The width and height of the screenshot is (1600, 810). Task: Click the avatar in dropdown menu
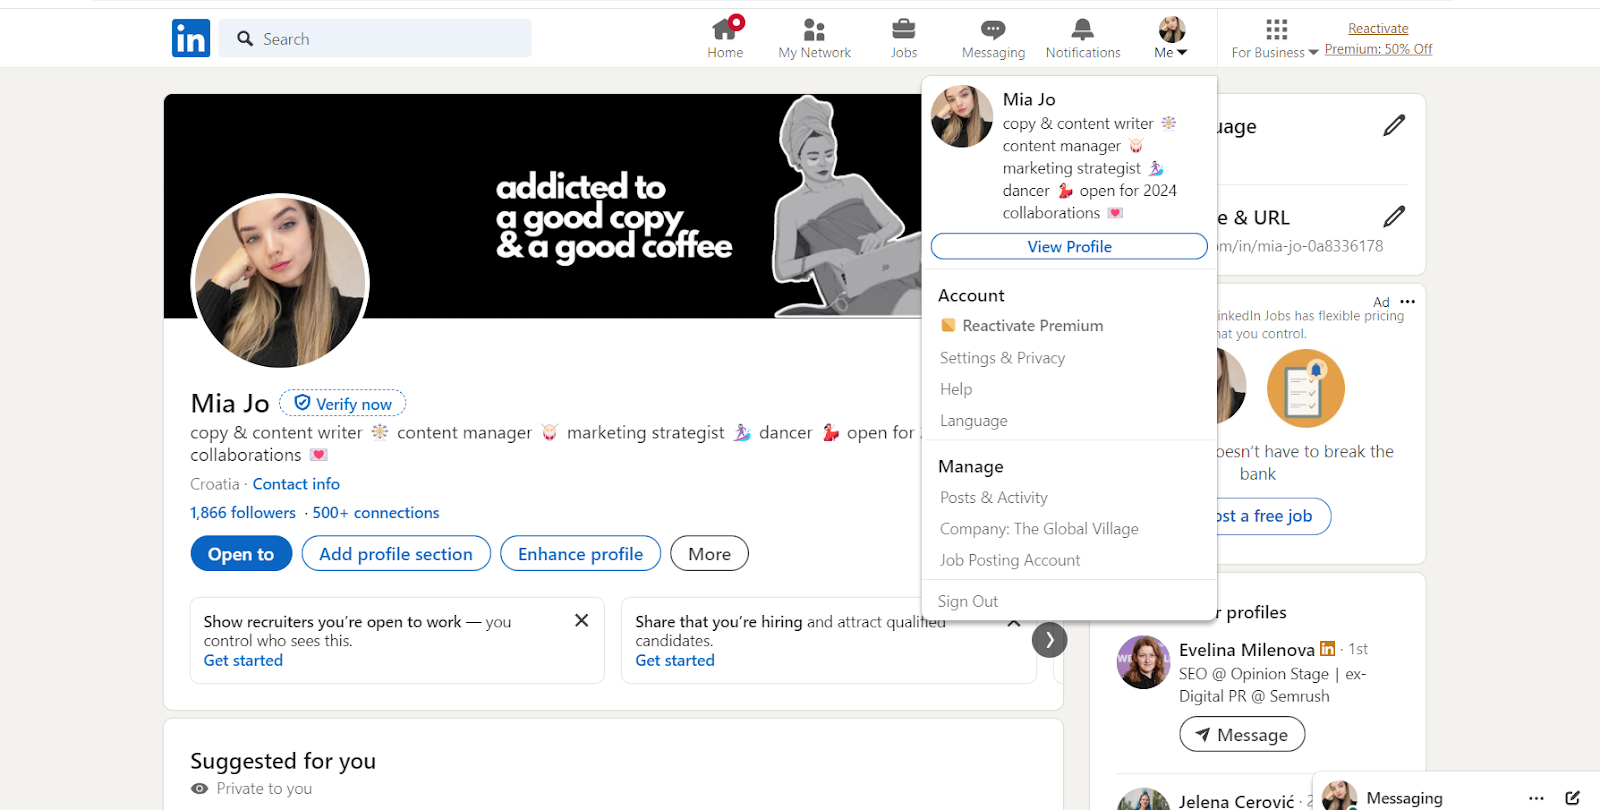click(x=962, y=116)
